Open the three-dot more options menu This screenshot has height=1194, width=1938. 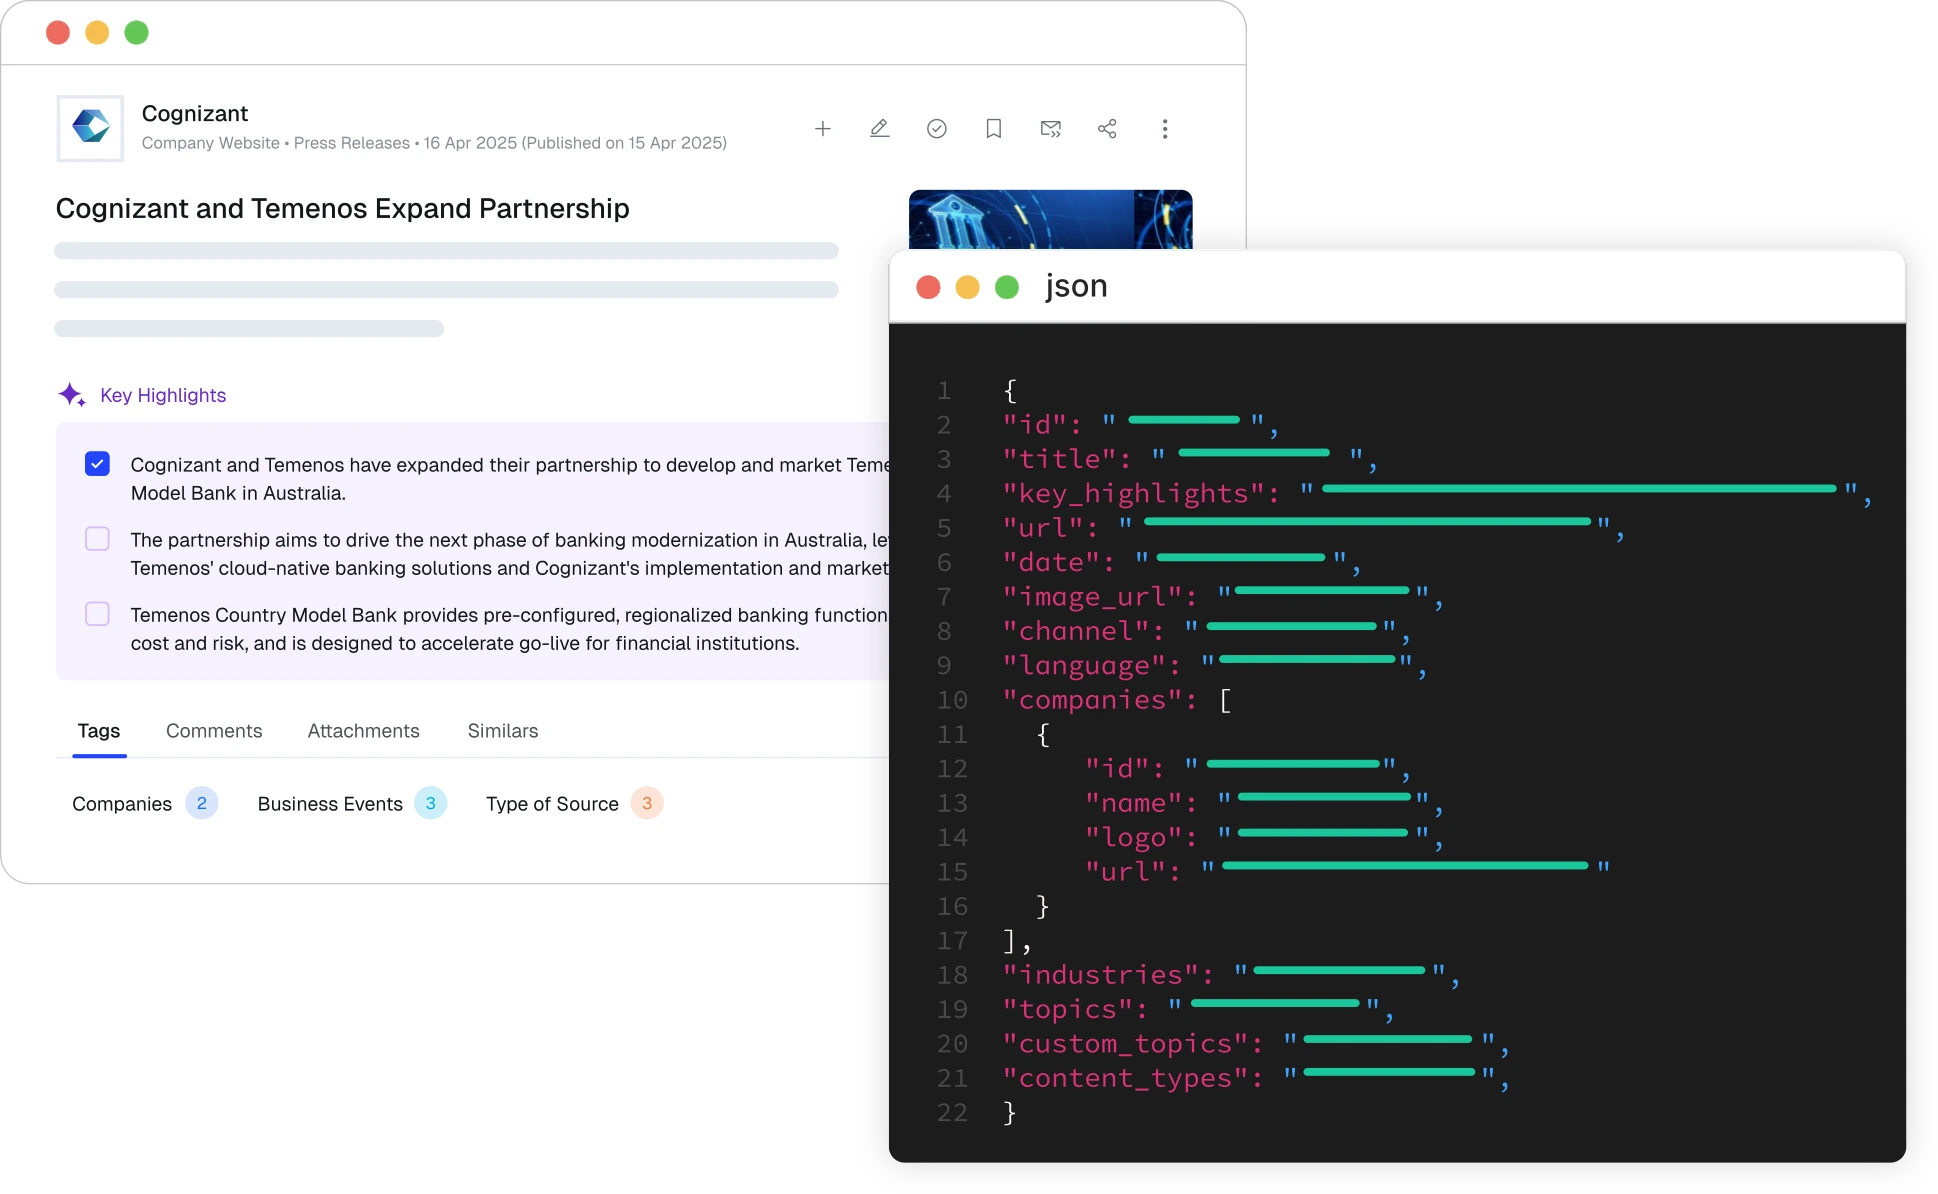coord(1165,129)
